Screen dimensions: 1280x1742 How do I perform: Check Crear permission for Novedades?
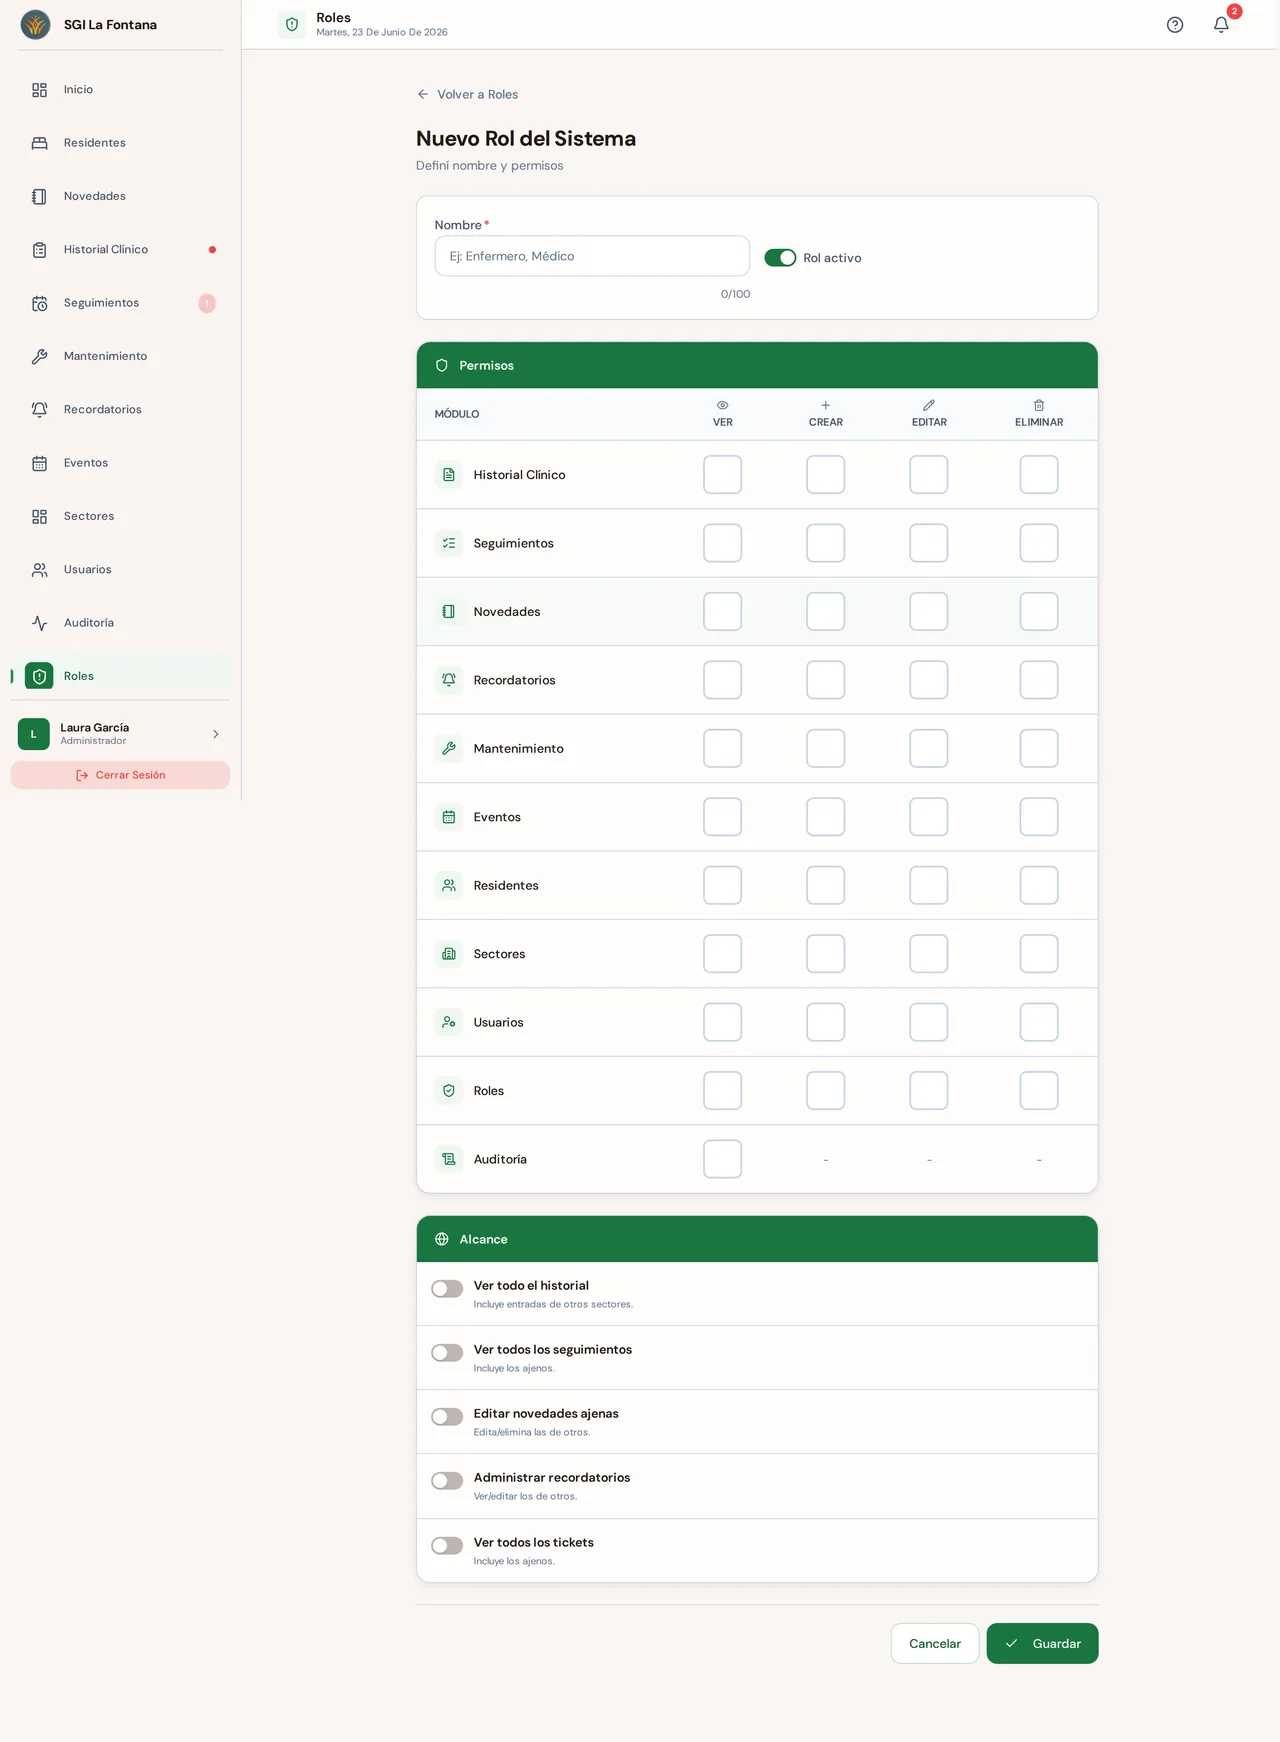coord(825,612)
